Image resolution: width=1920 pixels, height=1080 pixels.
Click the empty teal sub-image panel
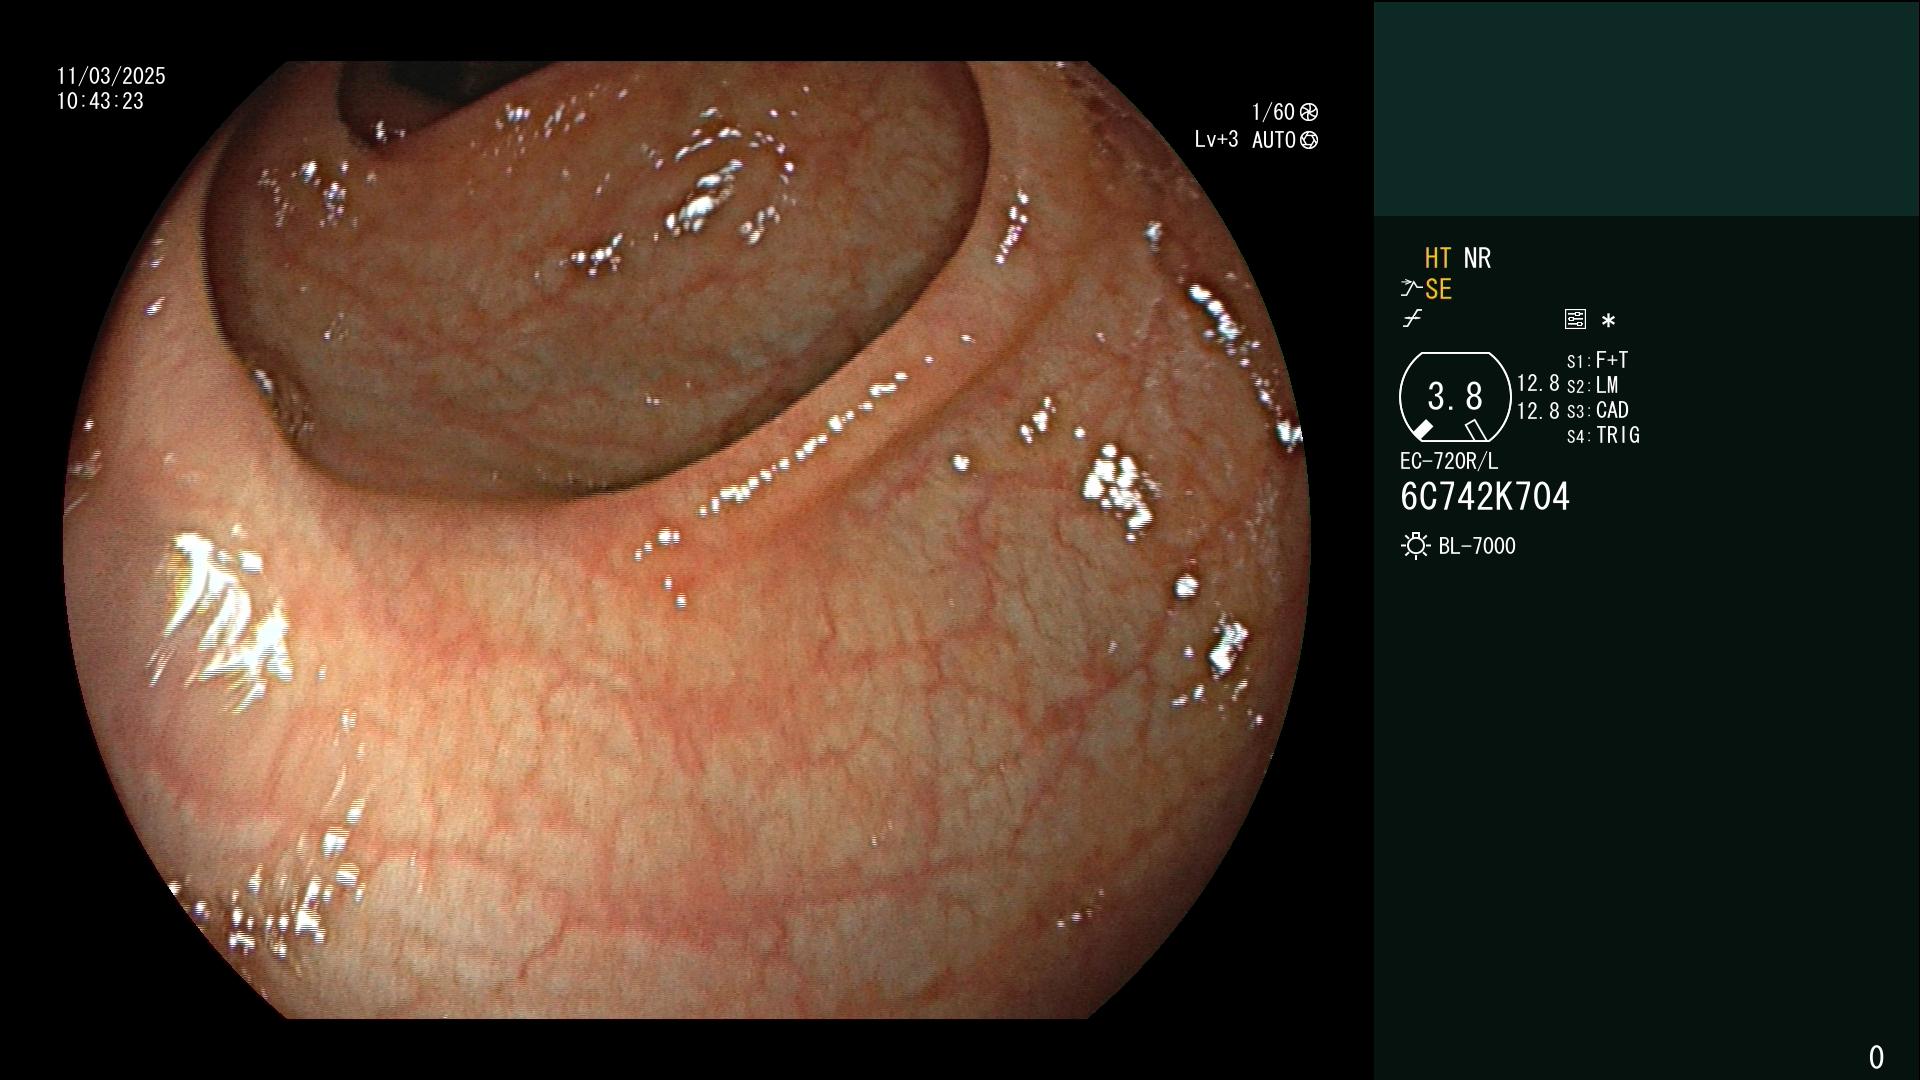1646,108
